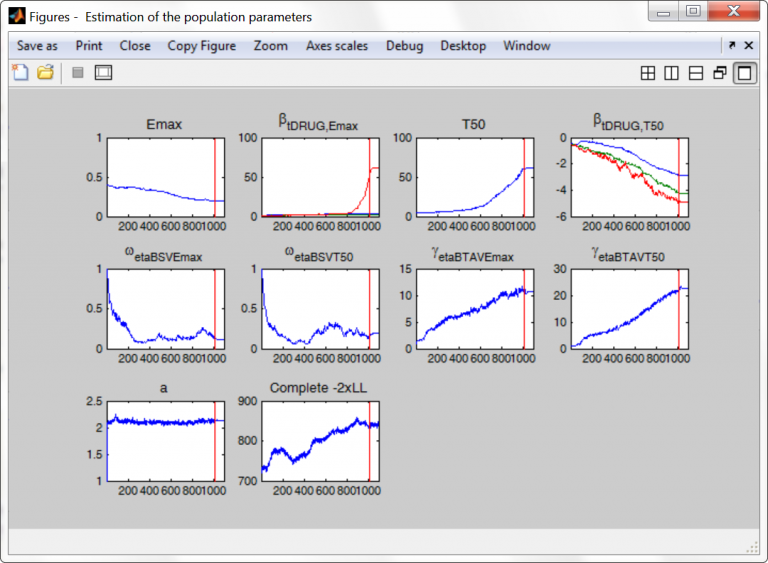Select the float/cascade figures layout icon
768x563 pixels.
(x=720, y=73)
